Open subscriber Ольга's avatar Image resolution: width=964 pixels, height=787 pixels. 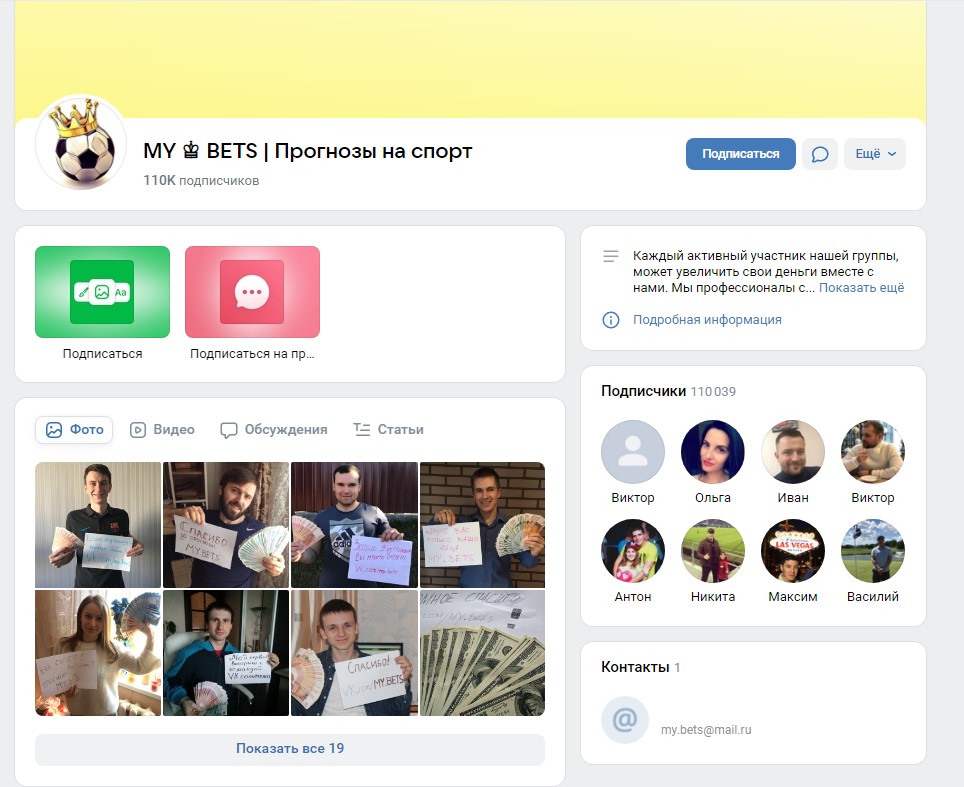713,452
